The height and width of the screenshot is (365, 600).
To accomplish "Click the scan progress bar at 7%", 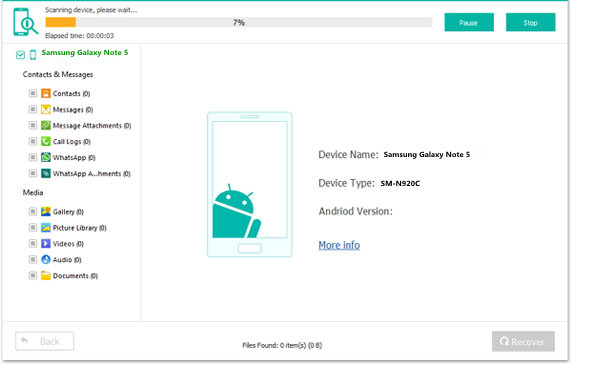I will pyautogui.click(x=239, y=23).
